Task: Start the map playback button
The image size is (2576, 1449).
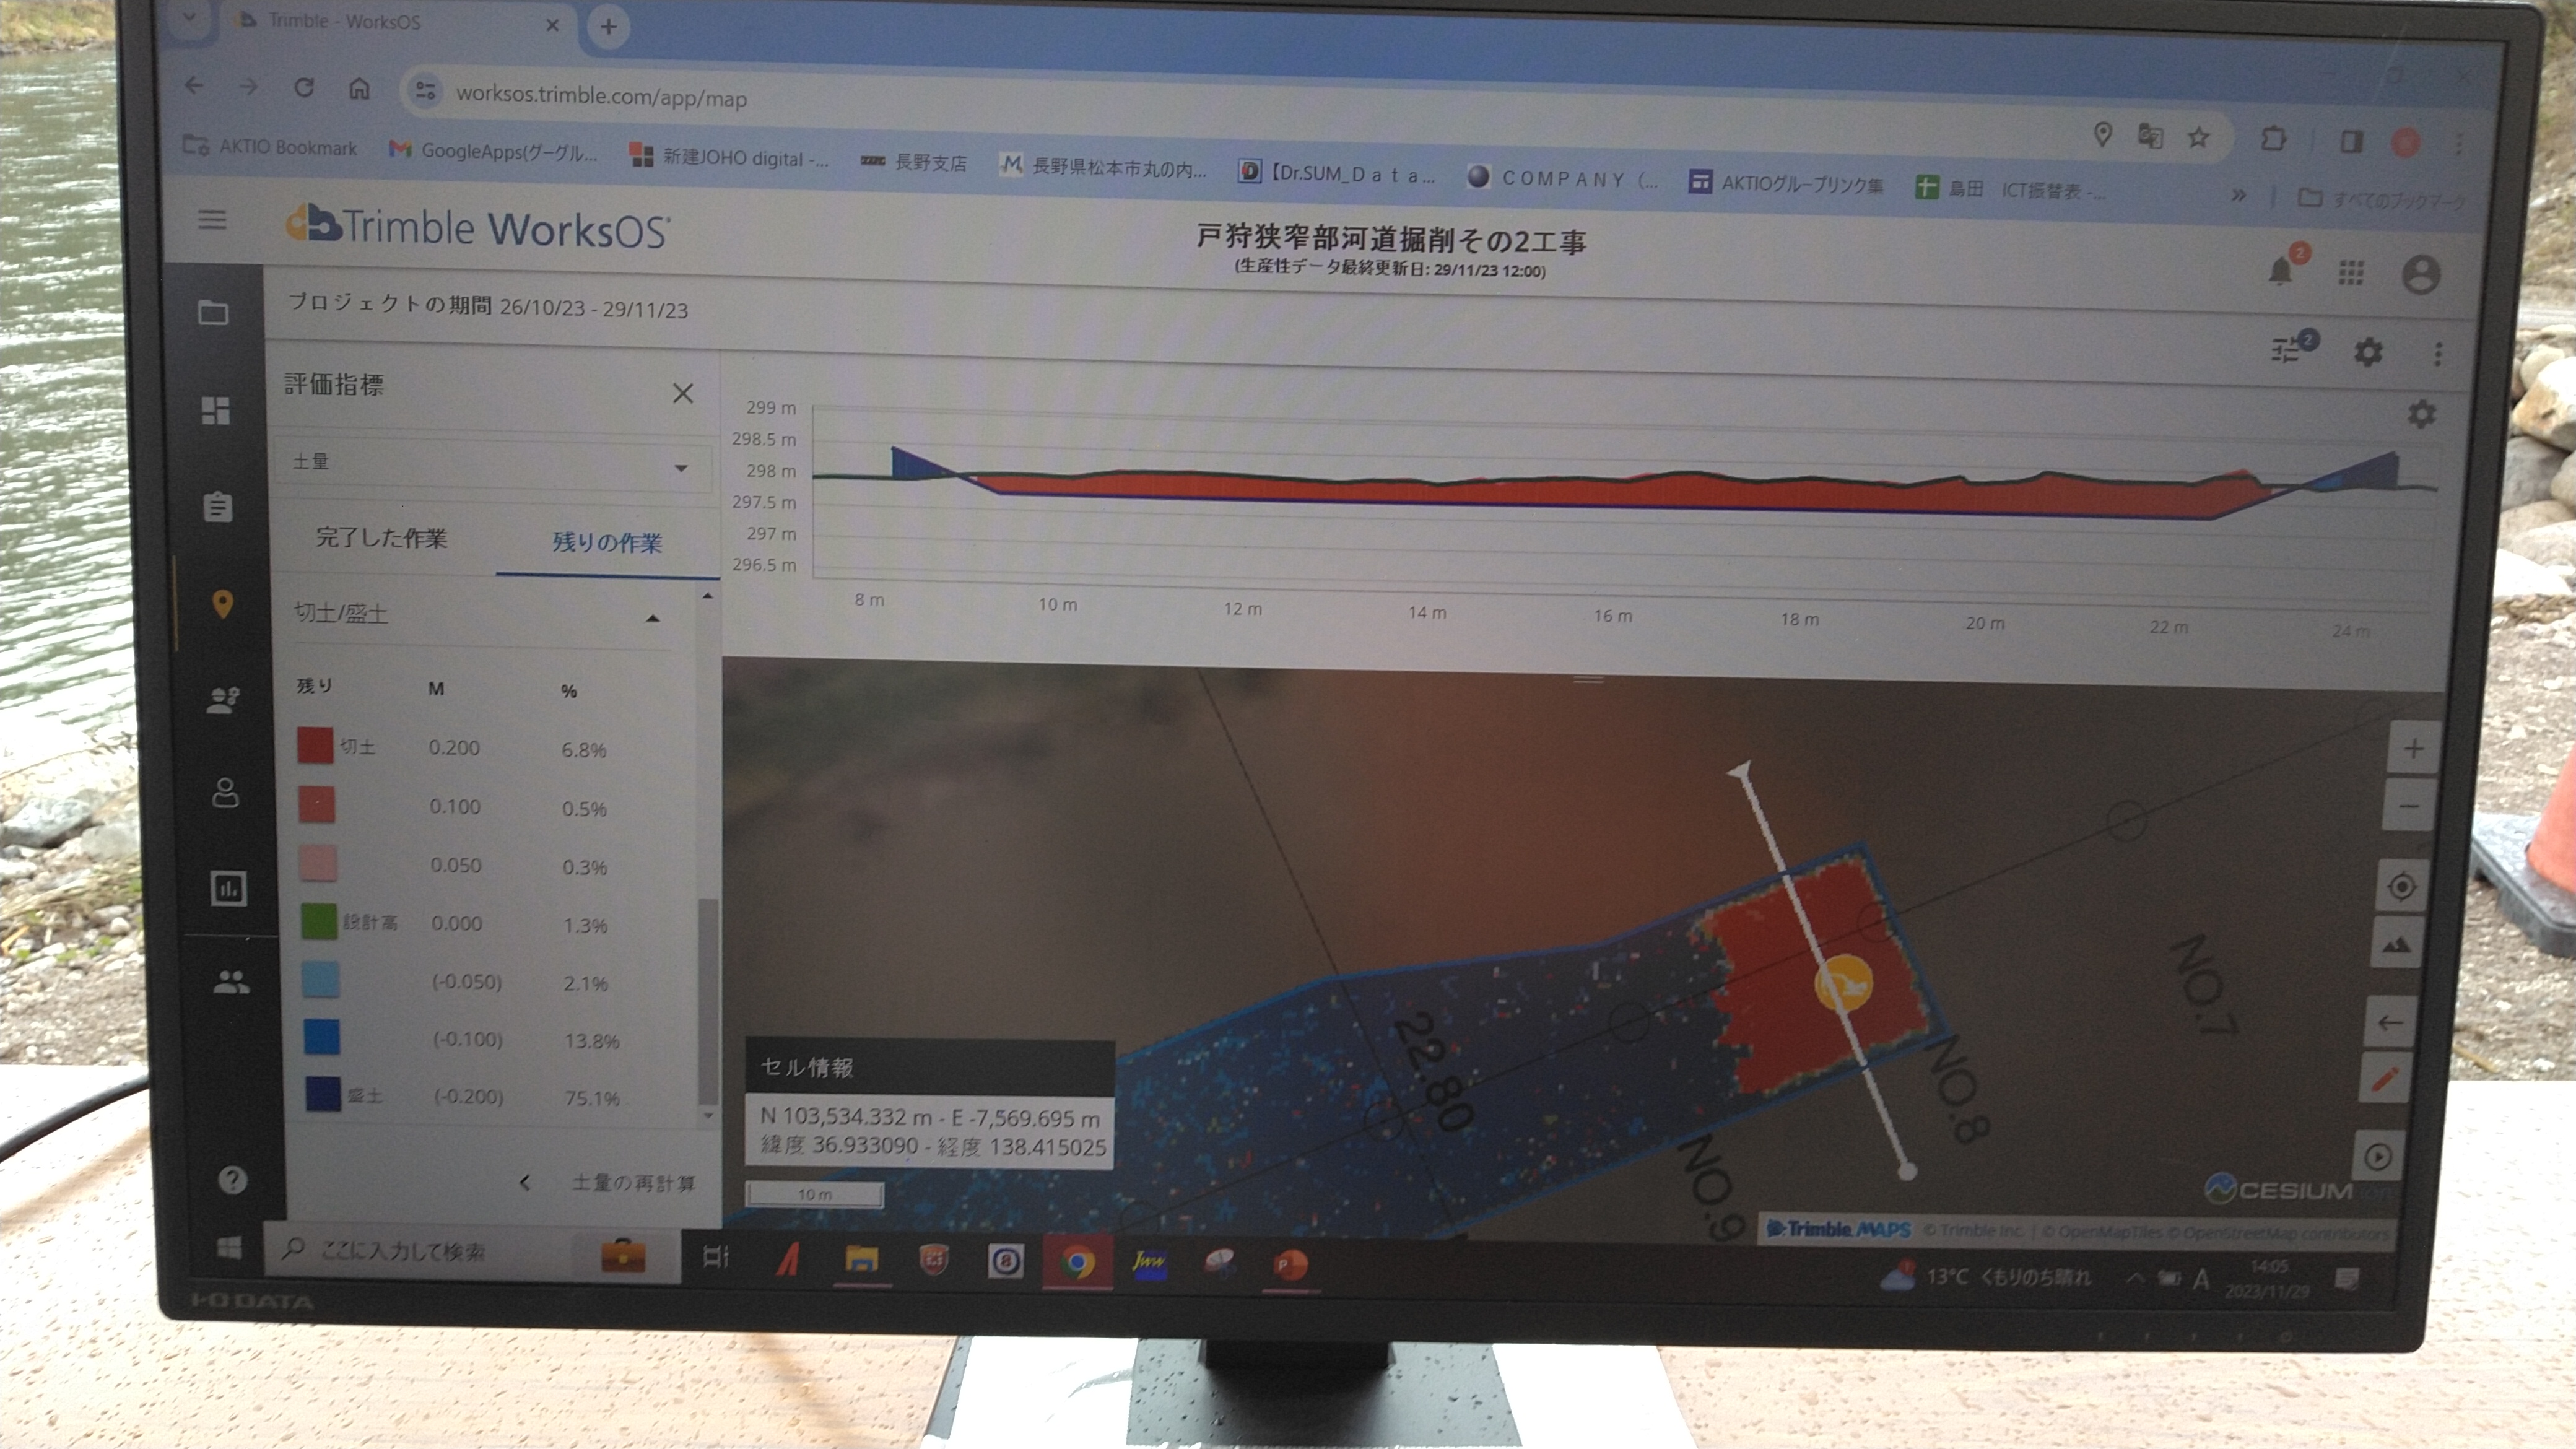Action: click(x=2378, y=1157)
